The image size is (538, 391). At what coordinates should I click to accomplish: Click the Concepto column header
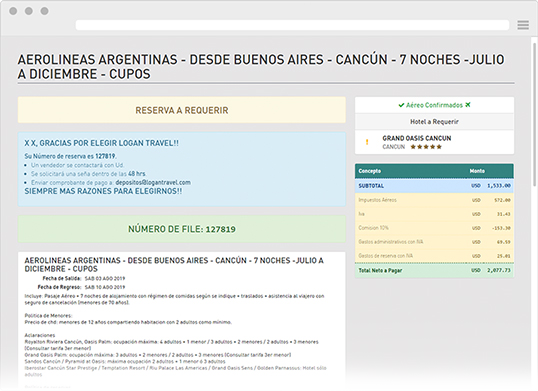370,171
